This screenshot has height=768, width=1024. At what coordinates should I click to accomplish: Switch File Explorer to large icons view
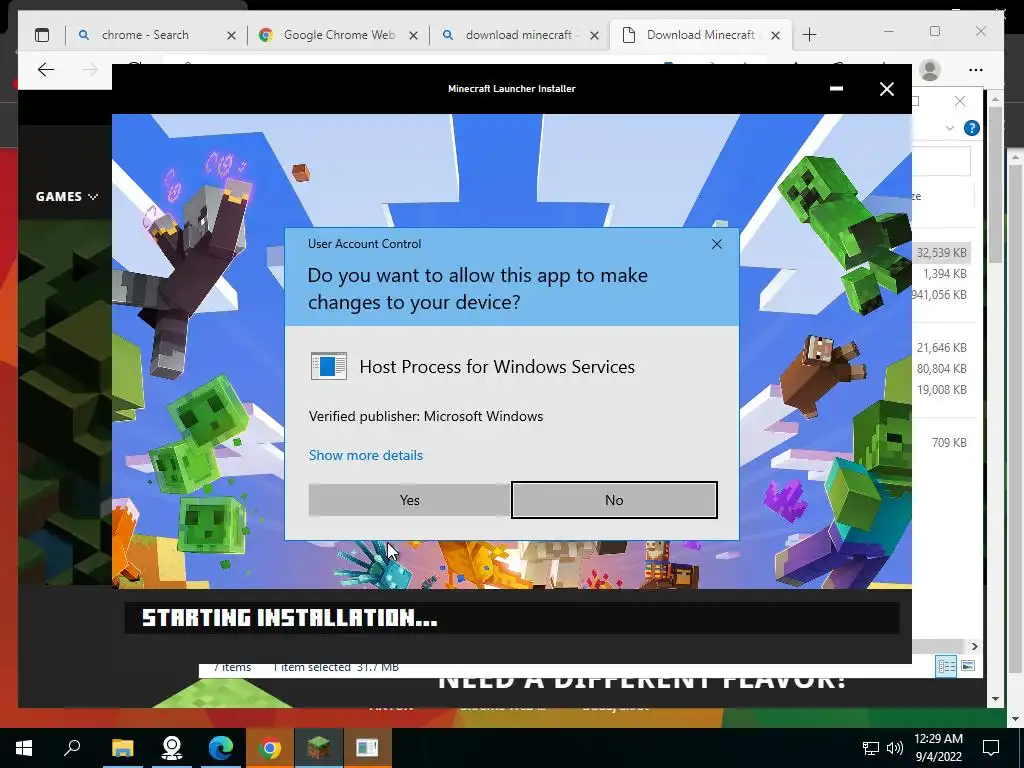(968, 666)
